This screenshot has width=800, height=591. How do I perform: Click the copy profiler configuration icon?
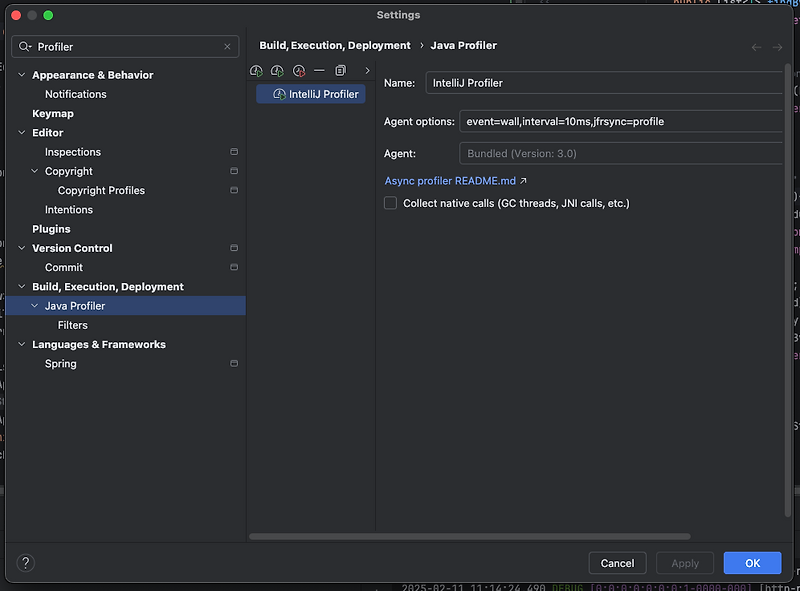pyautogui.click(x=341, y=71)
